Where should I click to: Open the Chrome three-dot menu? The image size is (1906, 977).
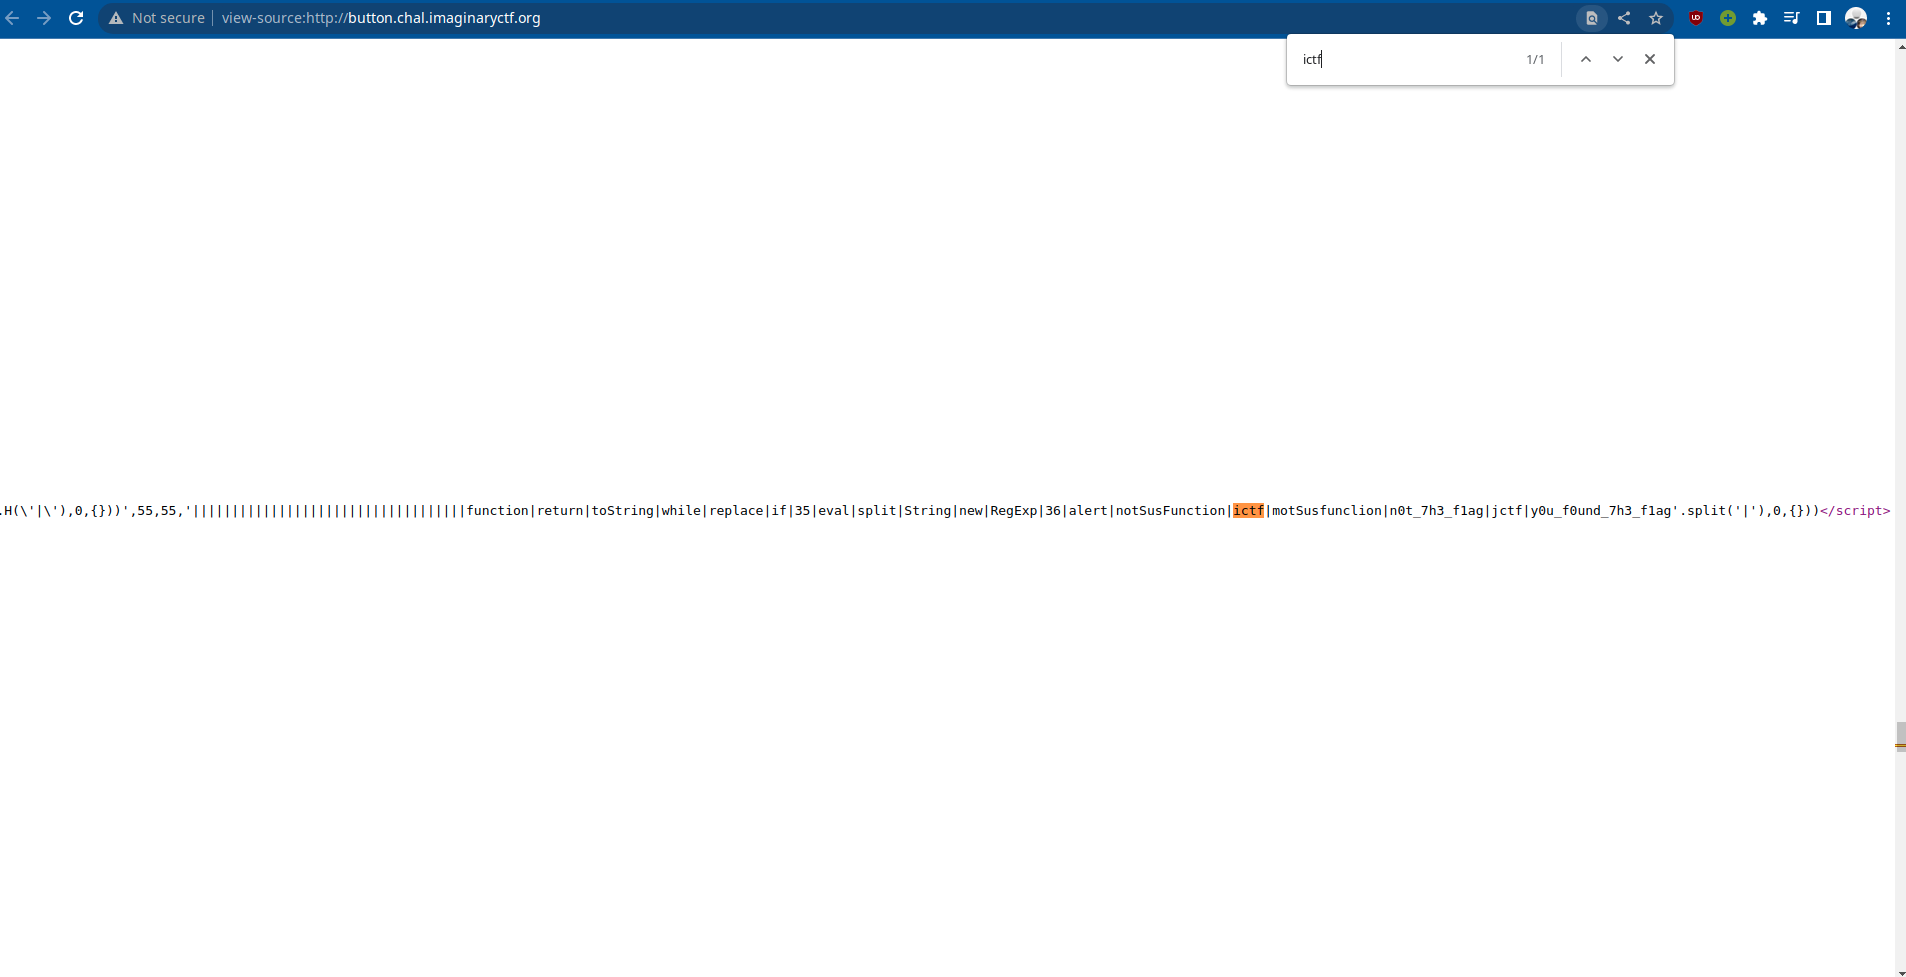tap(1888, 18)
